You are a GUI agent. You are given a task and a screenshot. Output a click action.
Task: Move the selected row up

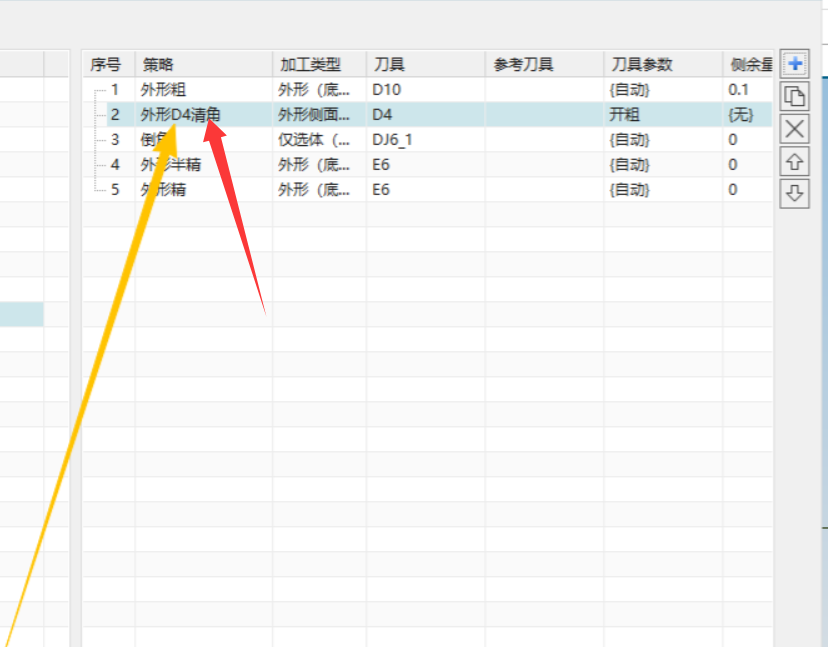[795, 162]
